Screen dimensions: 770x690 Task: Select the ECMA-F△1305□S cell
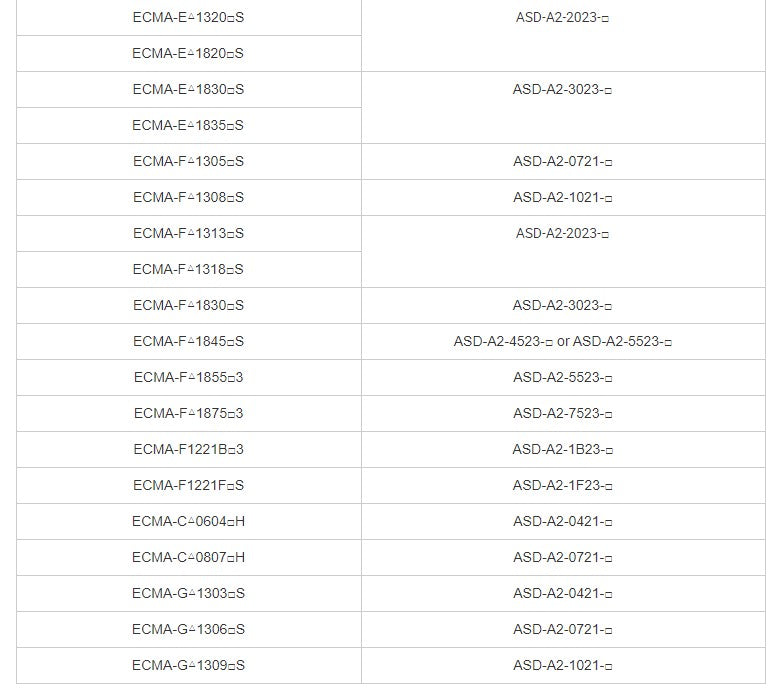pos(188,162)
